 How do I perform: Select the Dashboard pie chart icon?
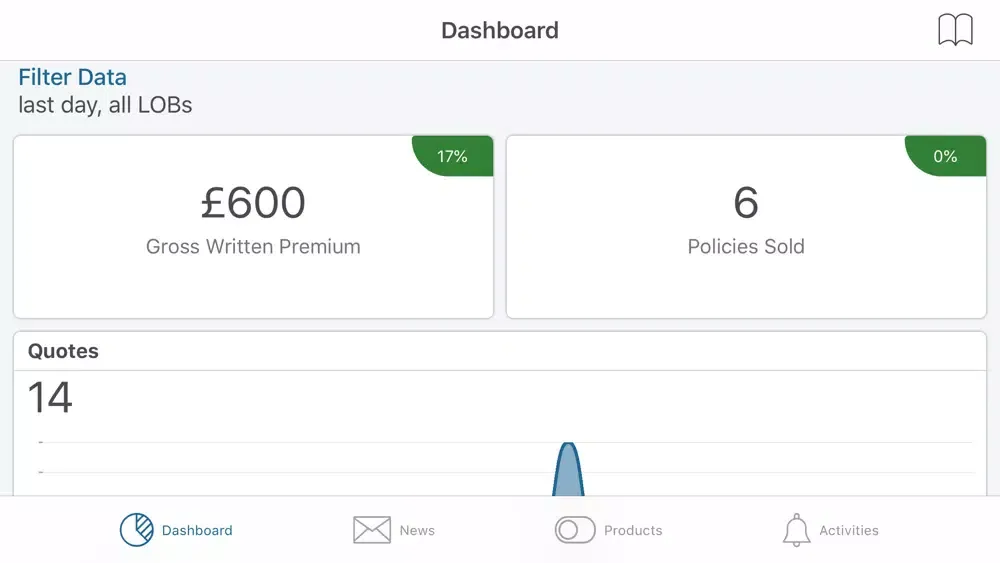(136, 530)
